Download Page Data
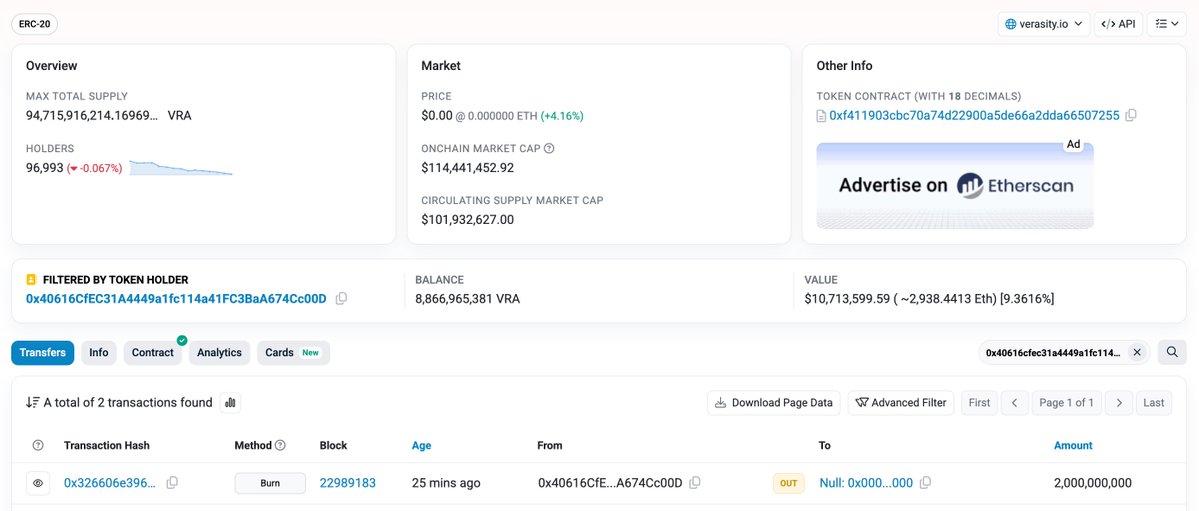 [774, 402]
